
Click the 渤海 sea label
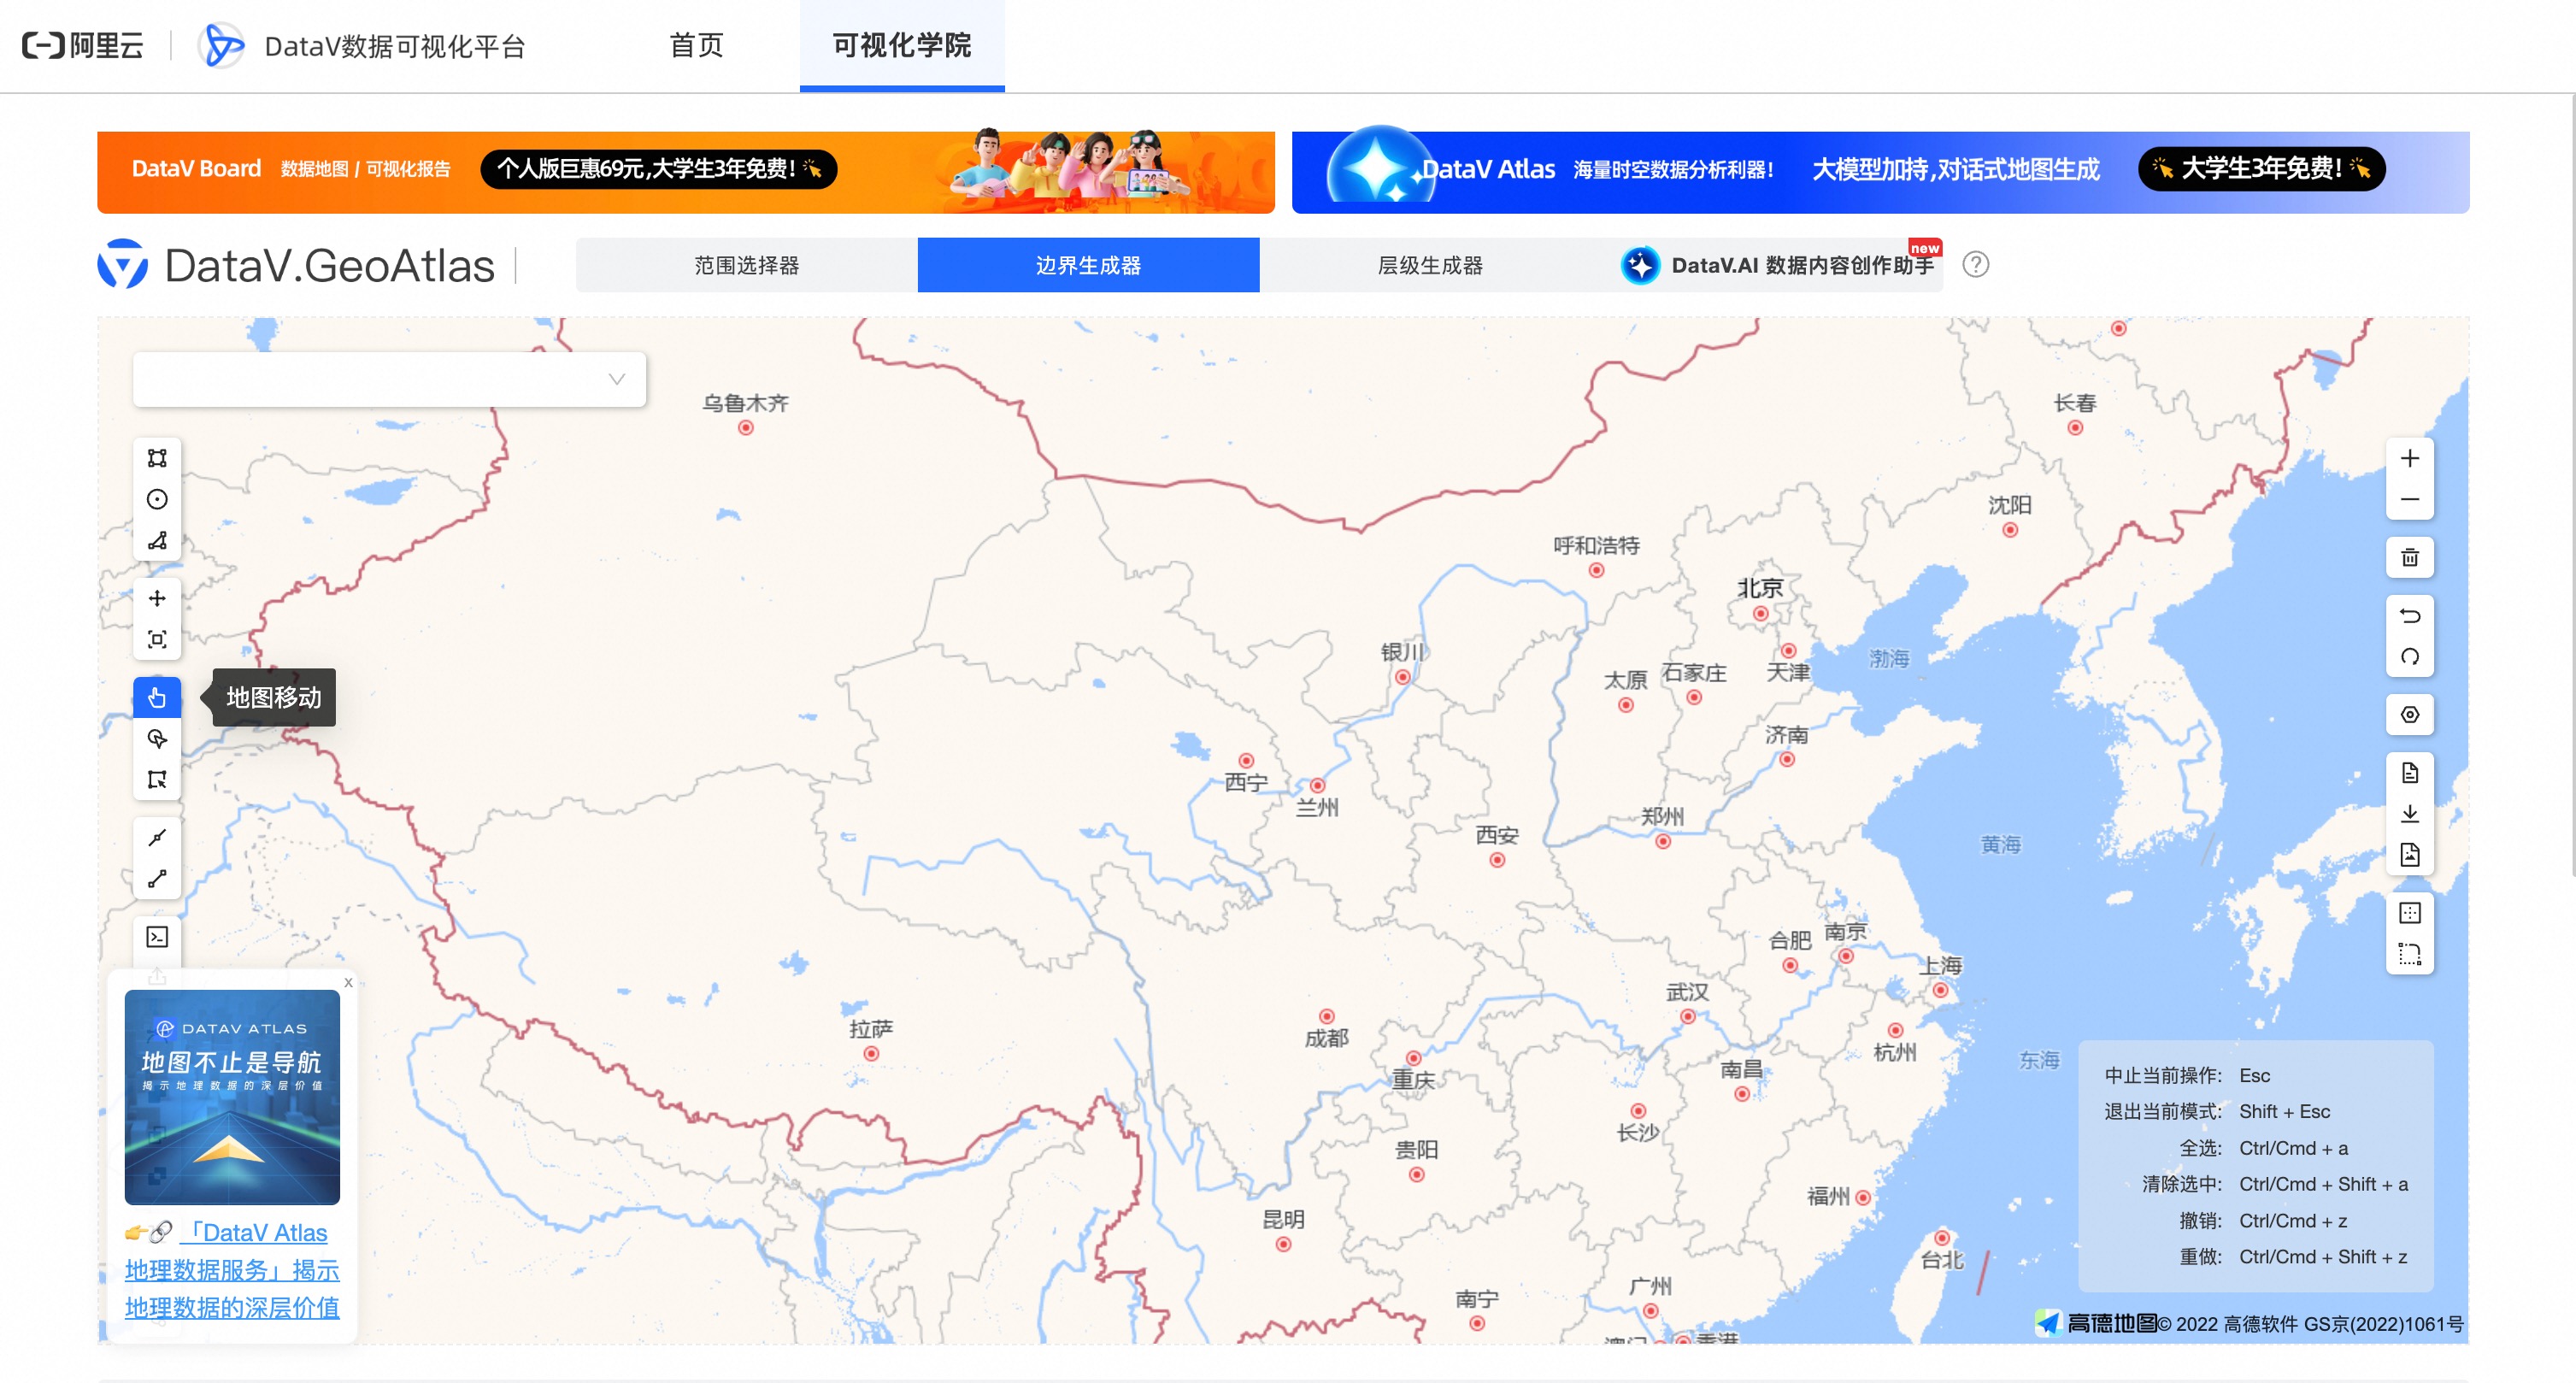(x=1889, y=659)
